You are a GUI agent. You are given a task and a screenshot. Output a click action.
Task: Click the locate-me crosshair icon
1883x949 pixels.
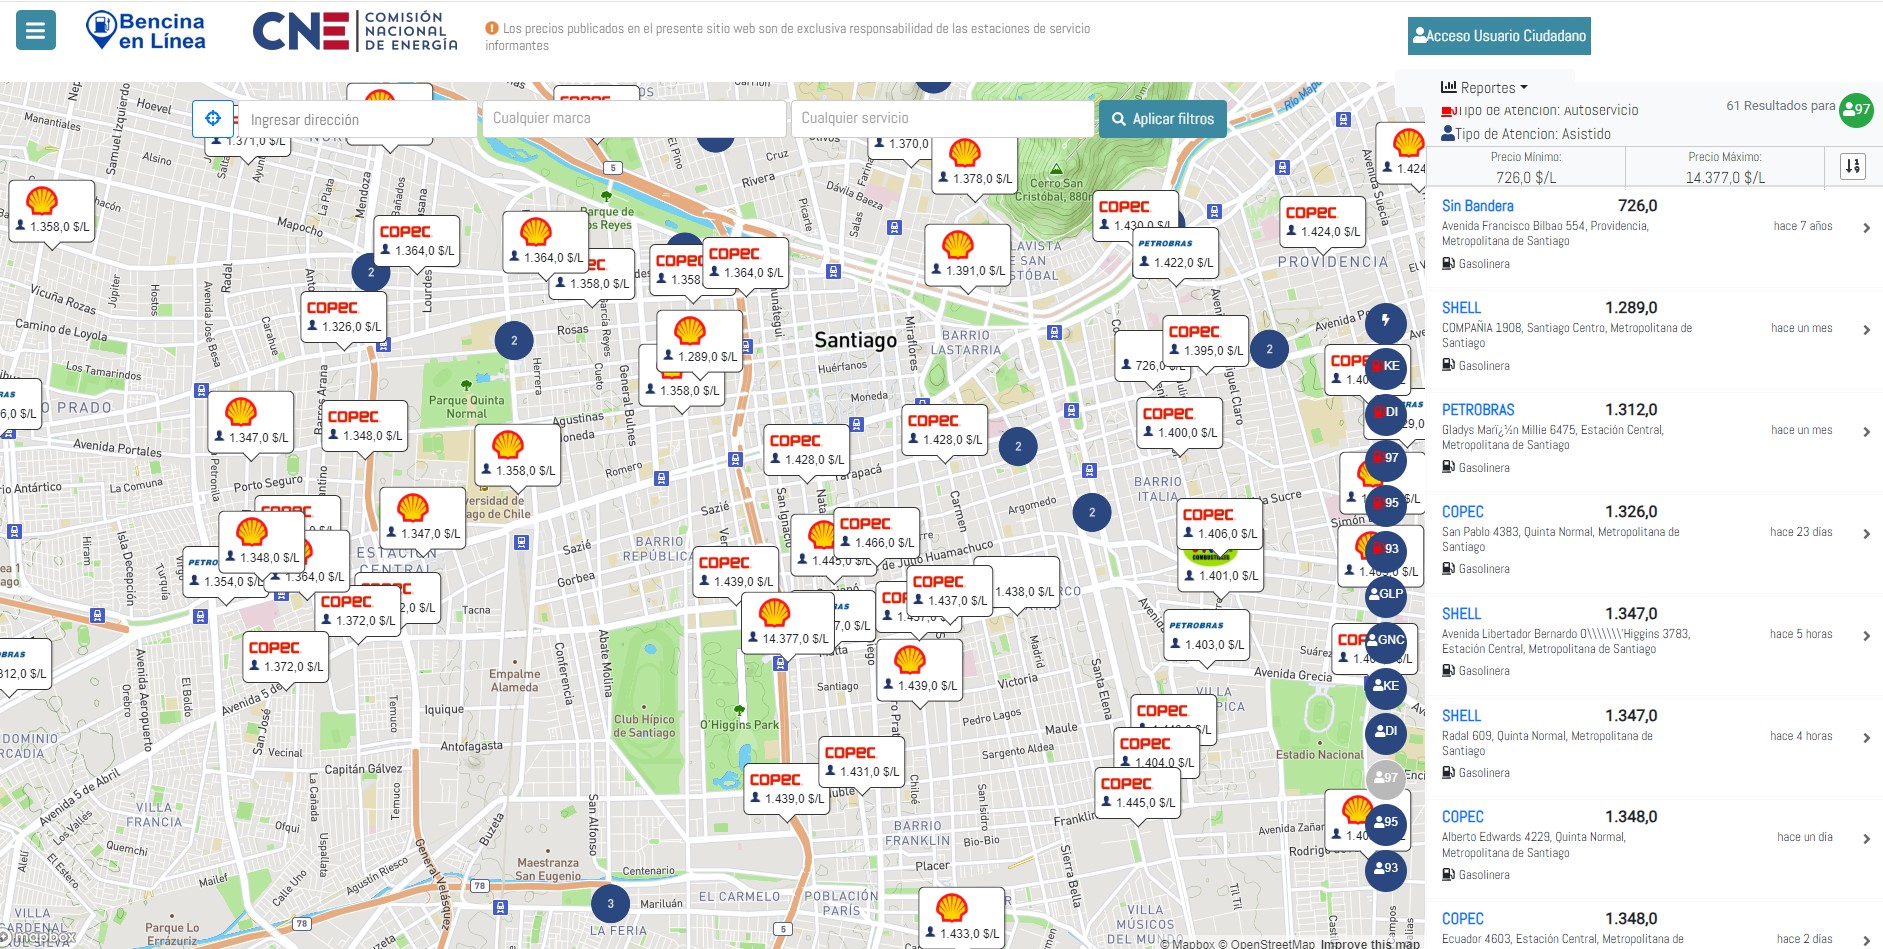pyautogui.click(x=213, y=119)
